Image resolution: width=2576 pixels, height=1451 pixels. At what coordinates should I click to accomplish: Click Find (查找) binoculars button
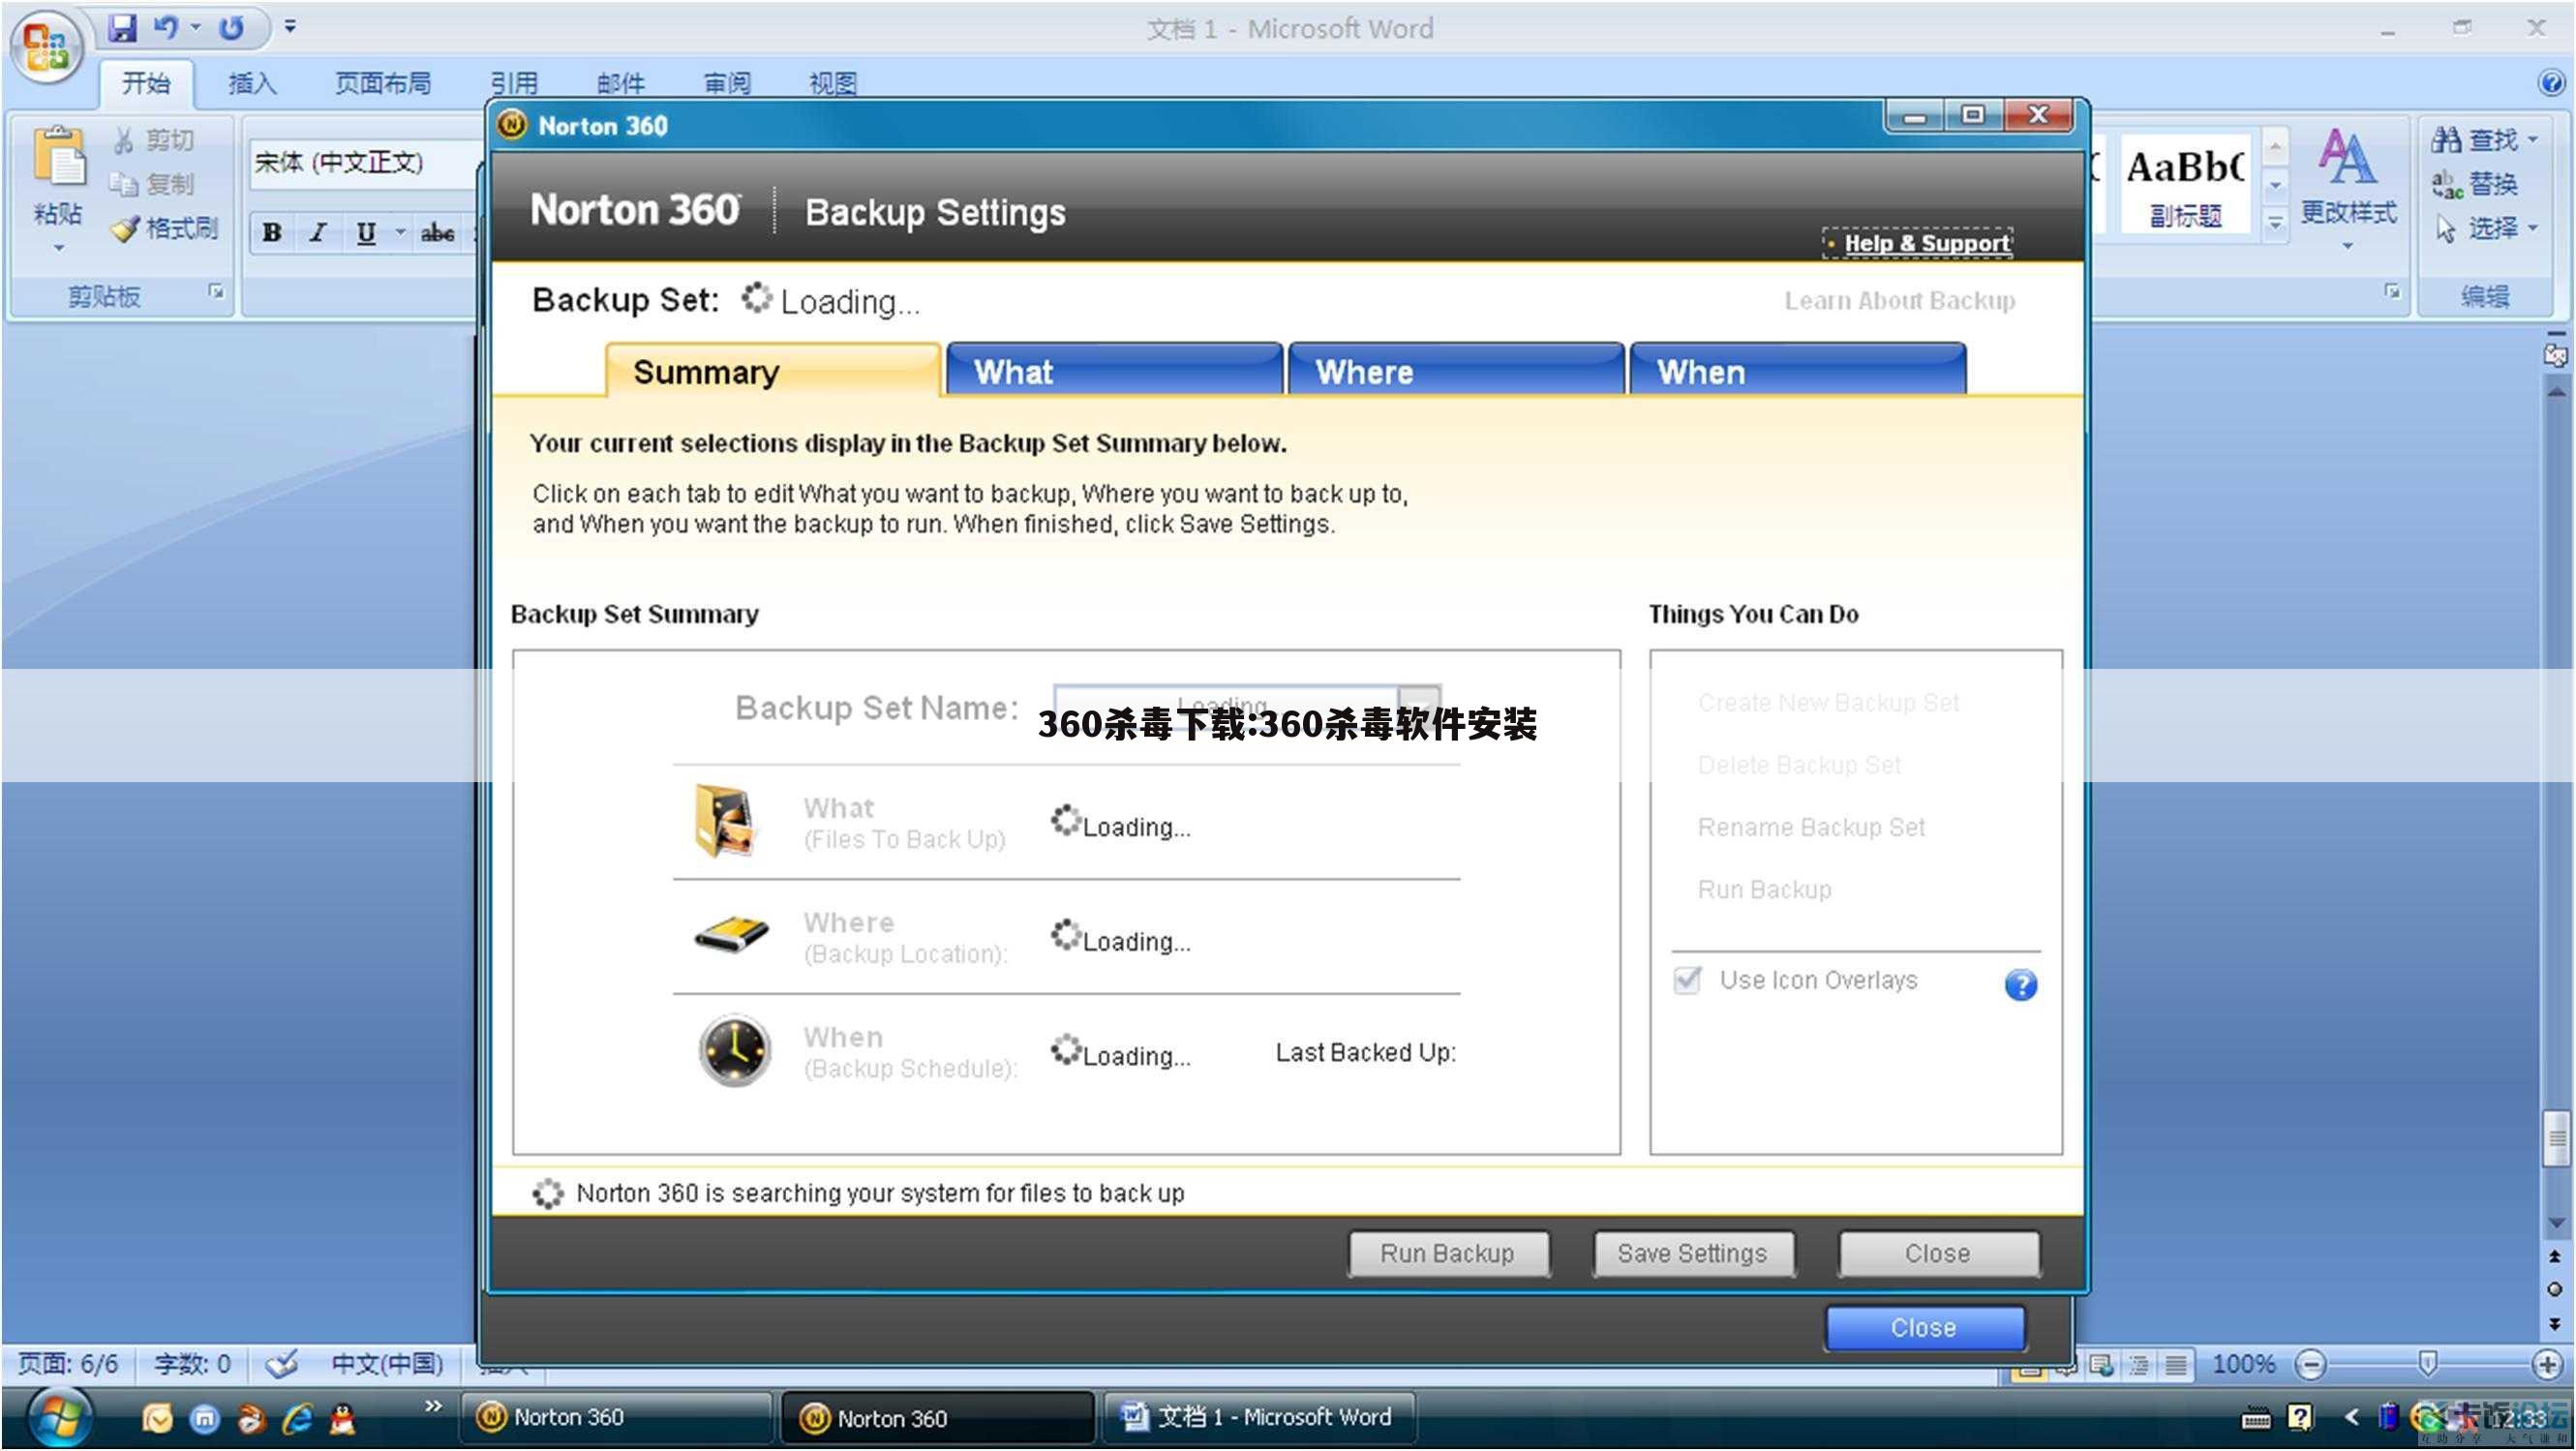2483,140
